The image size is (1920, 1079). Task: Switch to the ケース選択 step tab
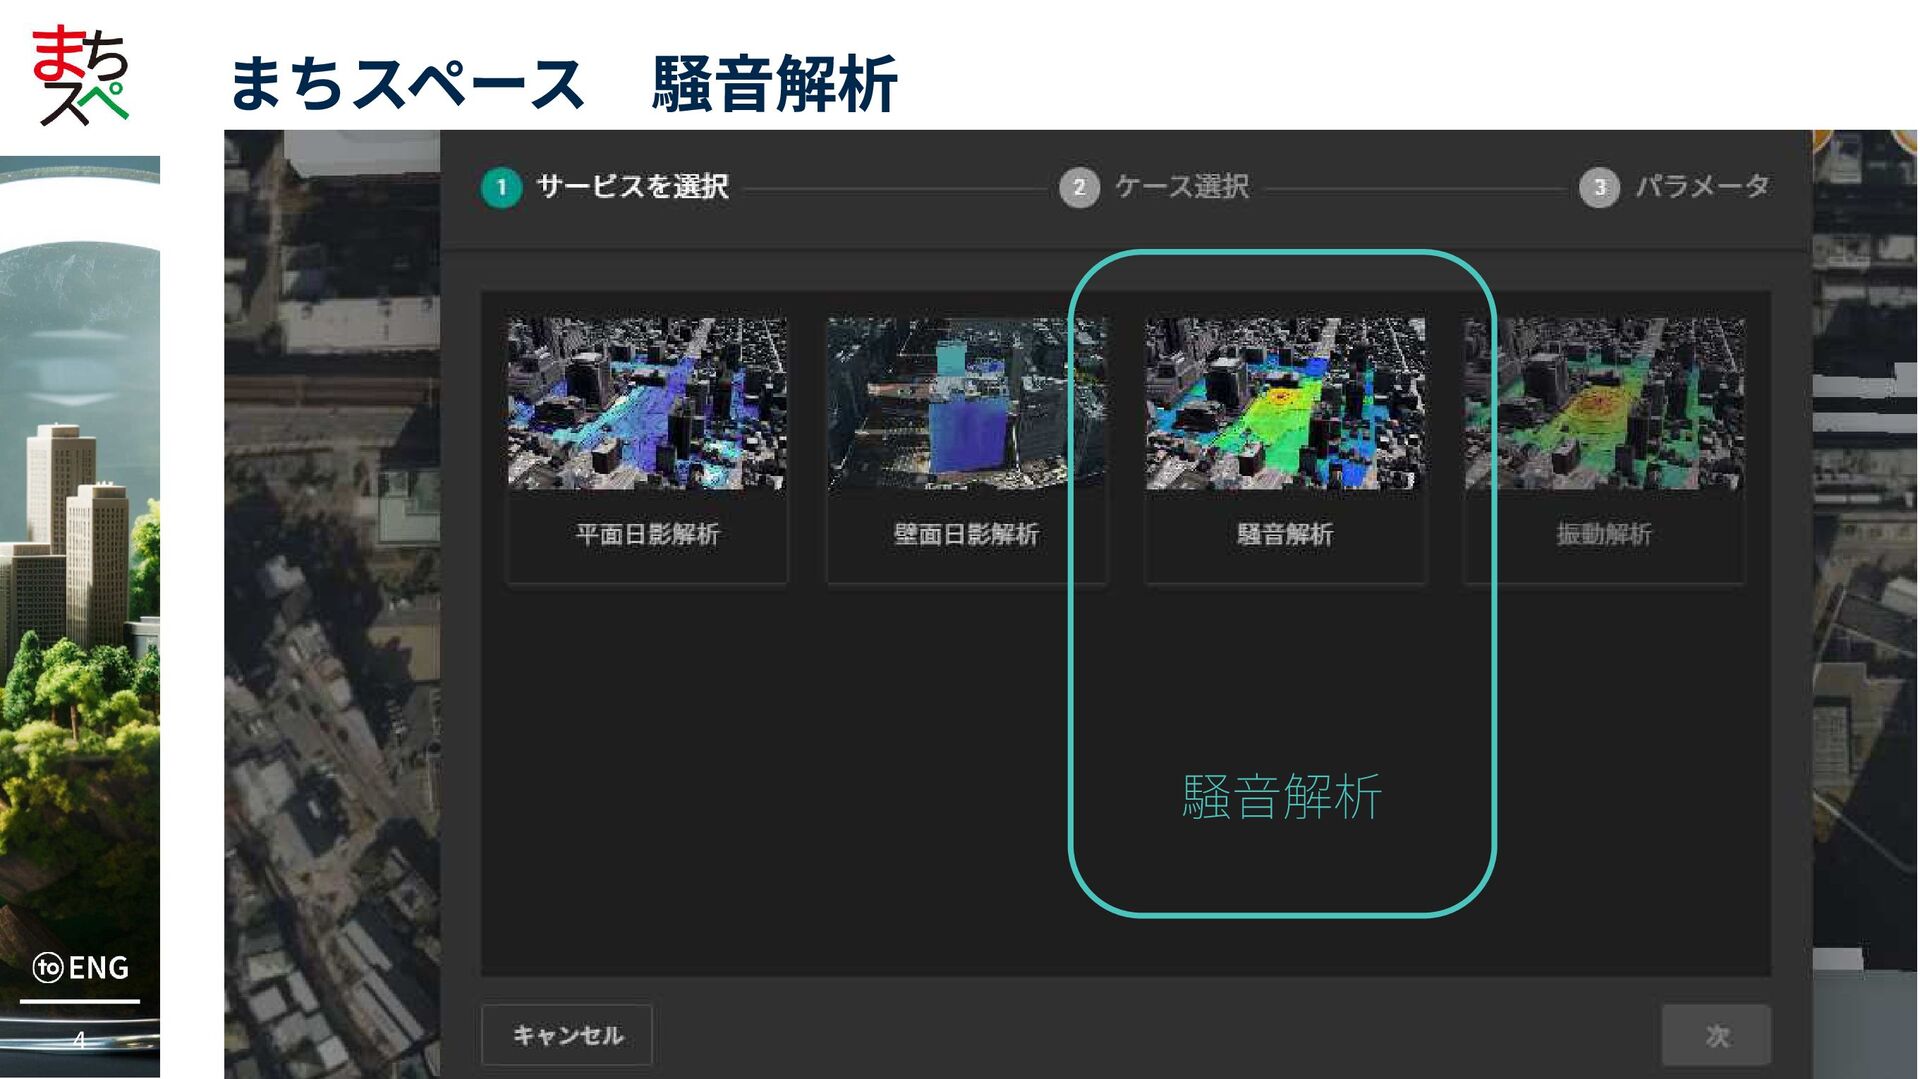coord(1182,187)
